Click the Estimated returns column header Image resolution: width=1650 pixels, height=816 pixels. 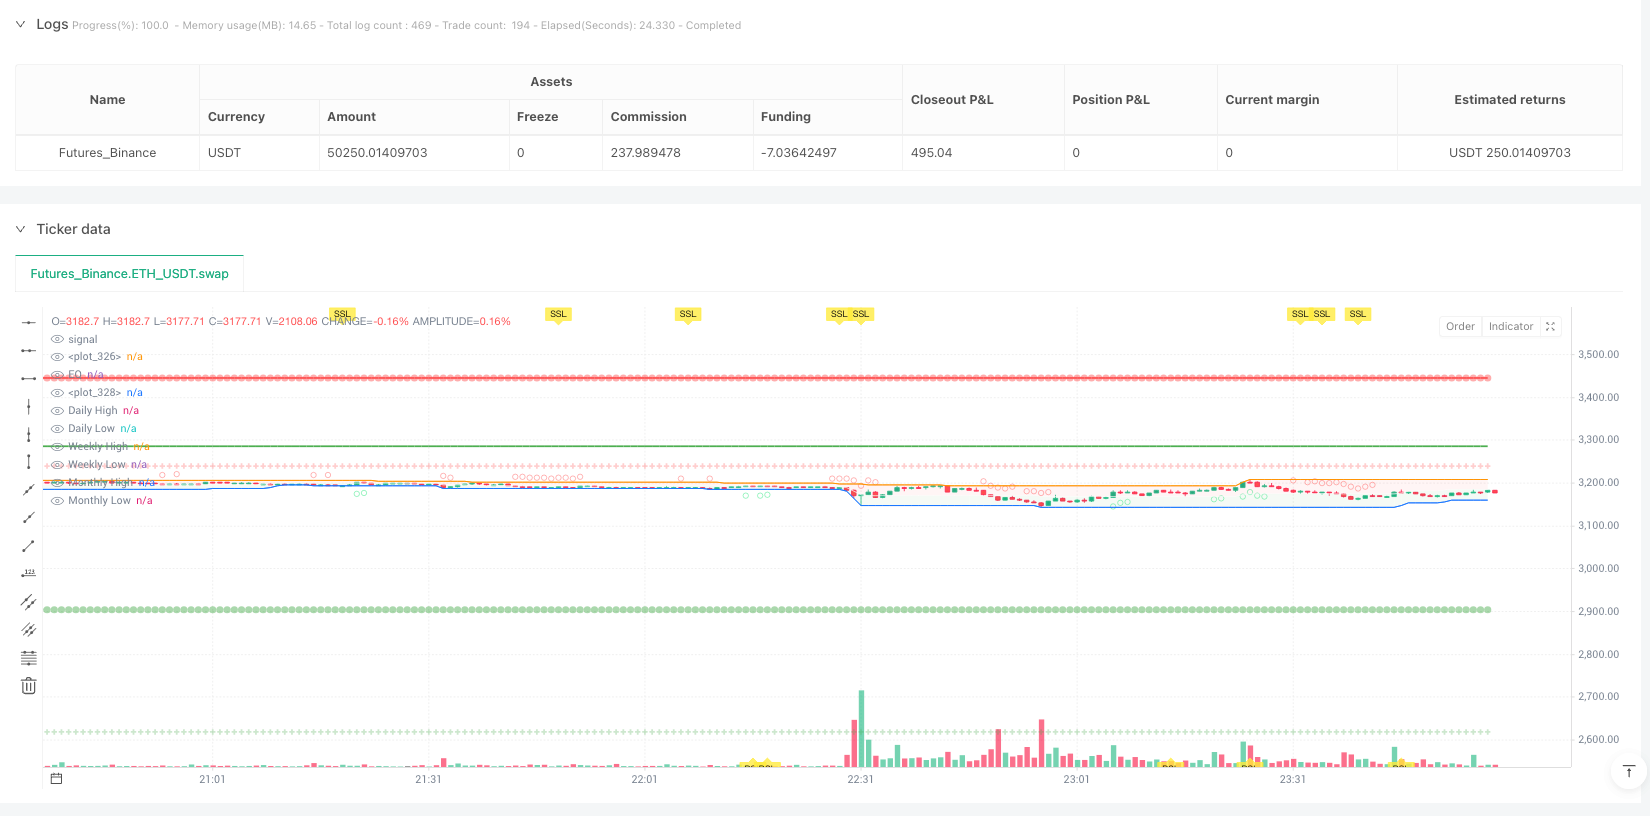click(x=1509, y=100)
